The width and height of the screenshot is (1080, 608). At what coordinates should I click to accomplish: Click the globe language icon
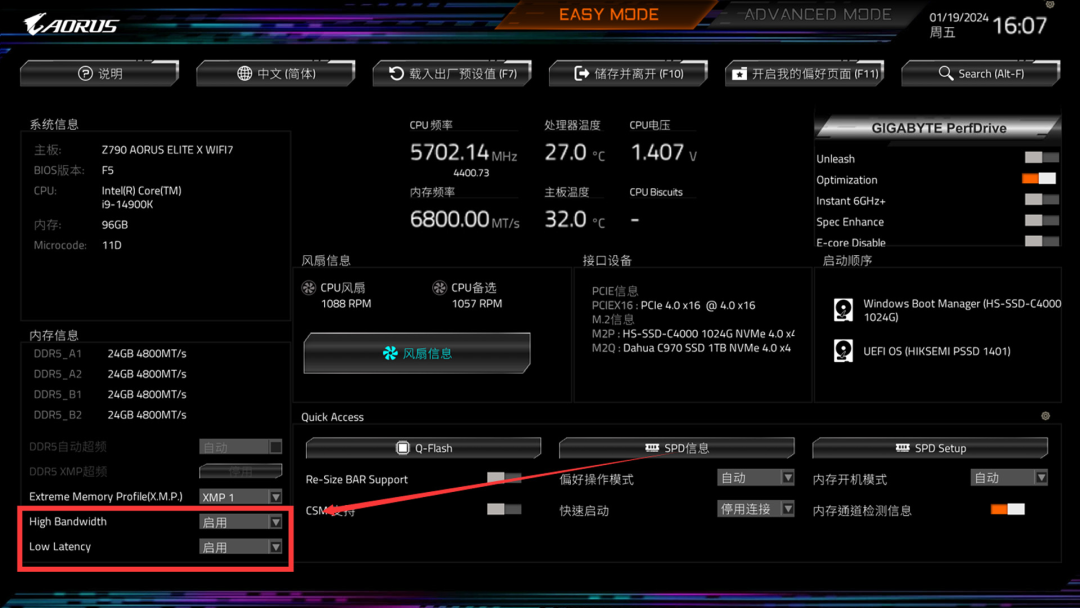point(245,74)
